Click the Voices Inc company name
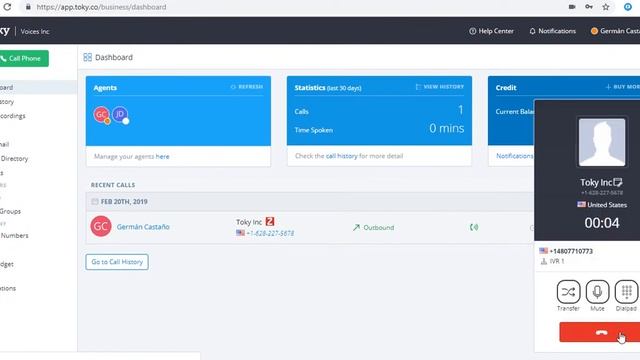Image resolution: width=640 pixels, height=360 pixels. point(35,31)
